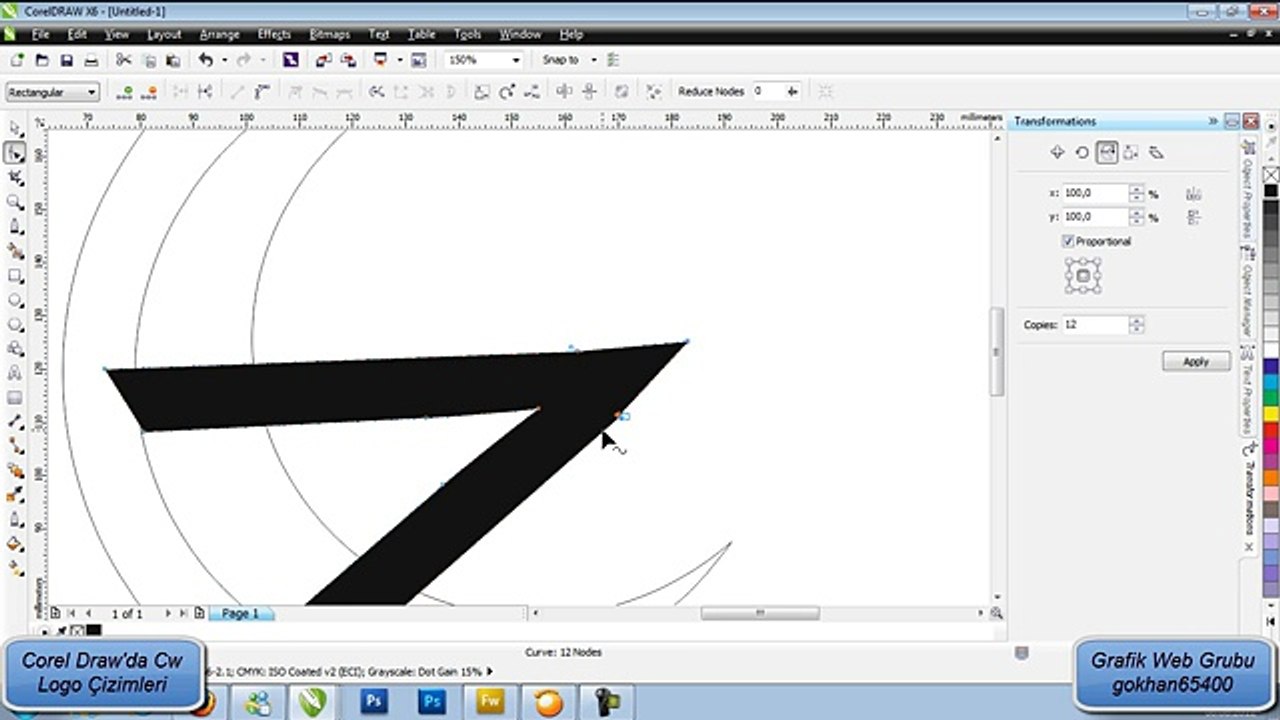Image resolution: width=1280 pixels, height=720 pixels.
Task: Open the Arrange menu
Action: (x=219, y=34)
